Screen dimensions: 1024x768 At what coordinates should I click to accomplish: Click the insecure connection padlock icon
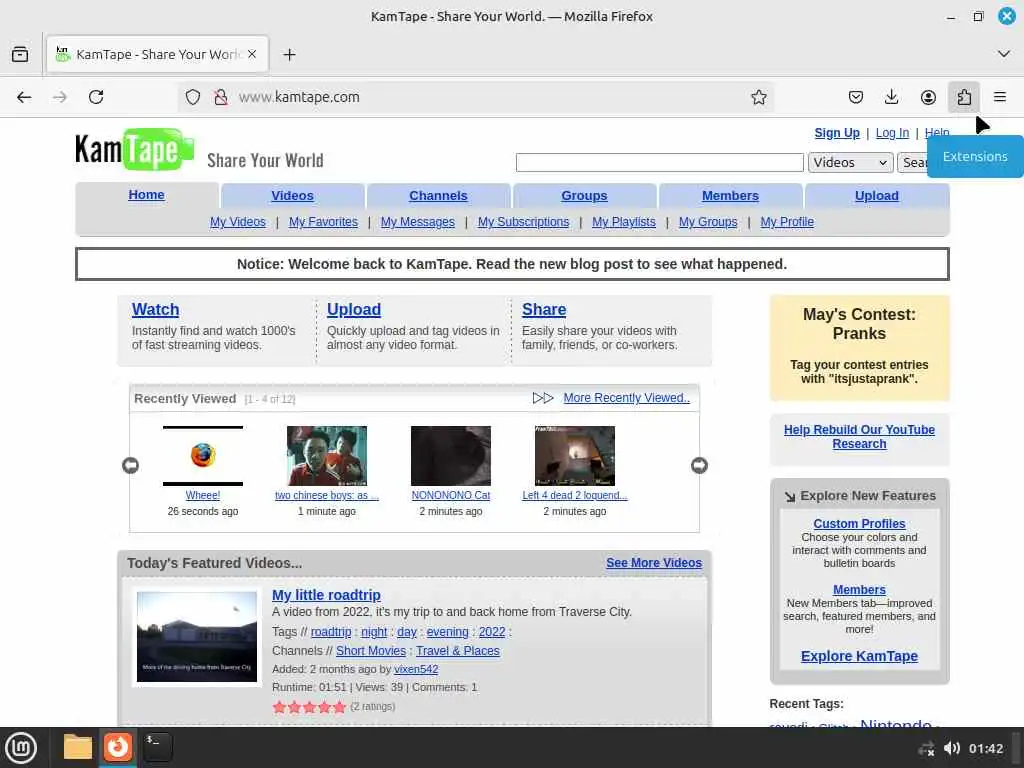221,97
